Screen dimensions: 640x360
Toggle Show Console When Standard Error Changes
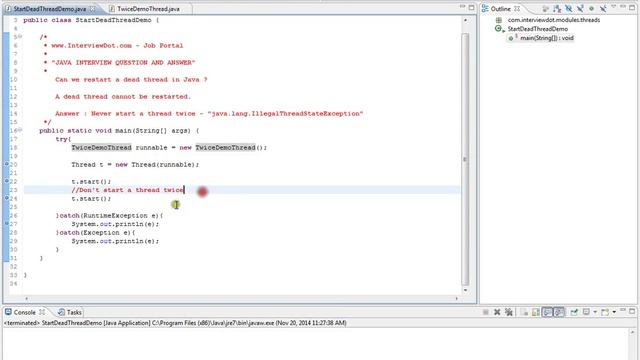tap(559, 312)
